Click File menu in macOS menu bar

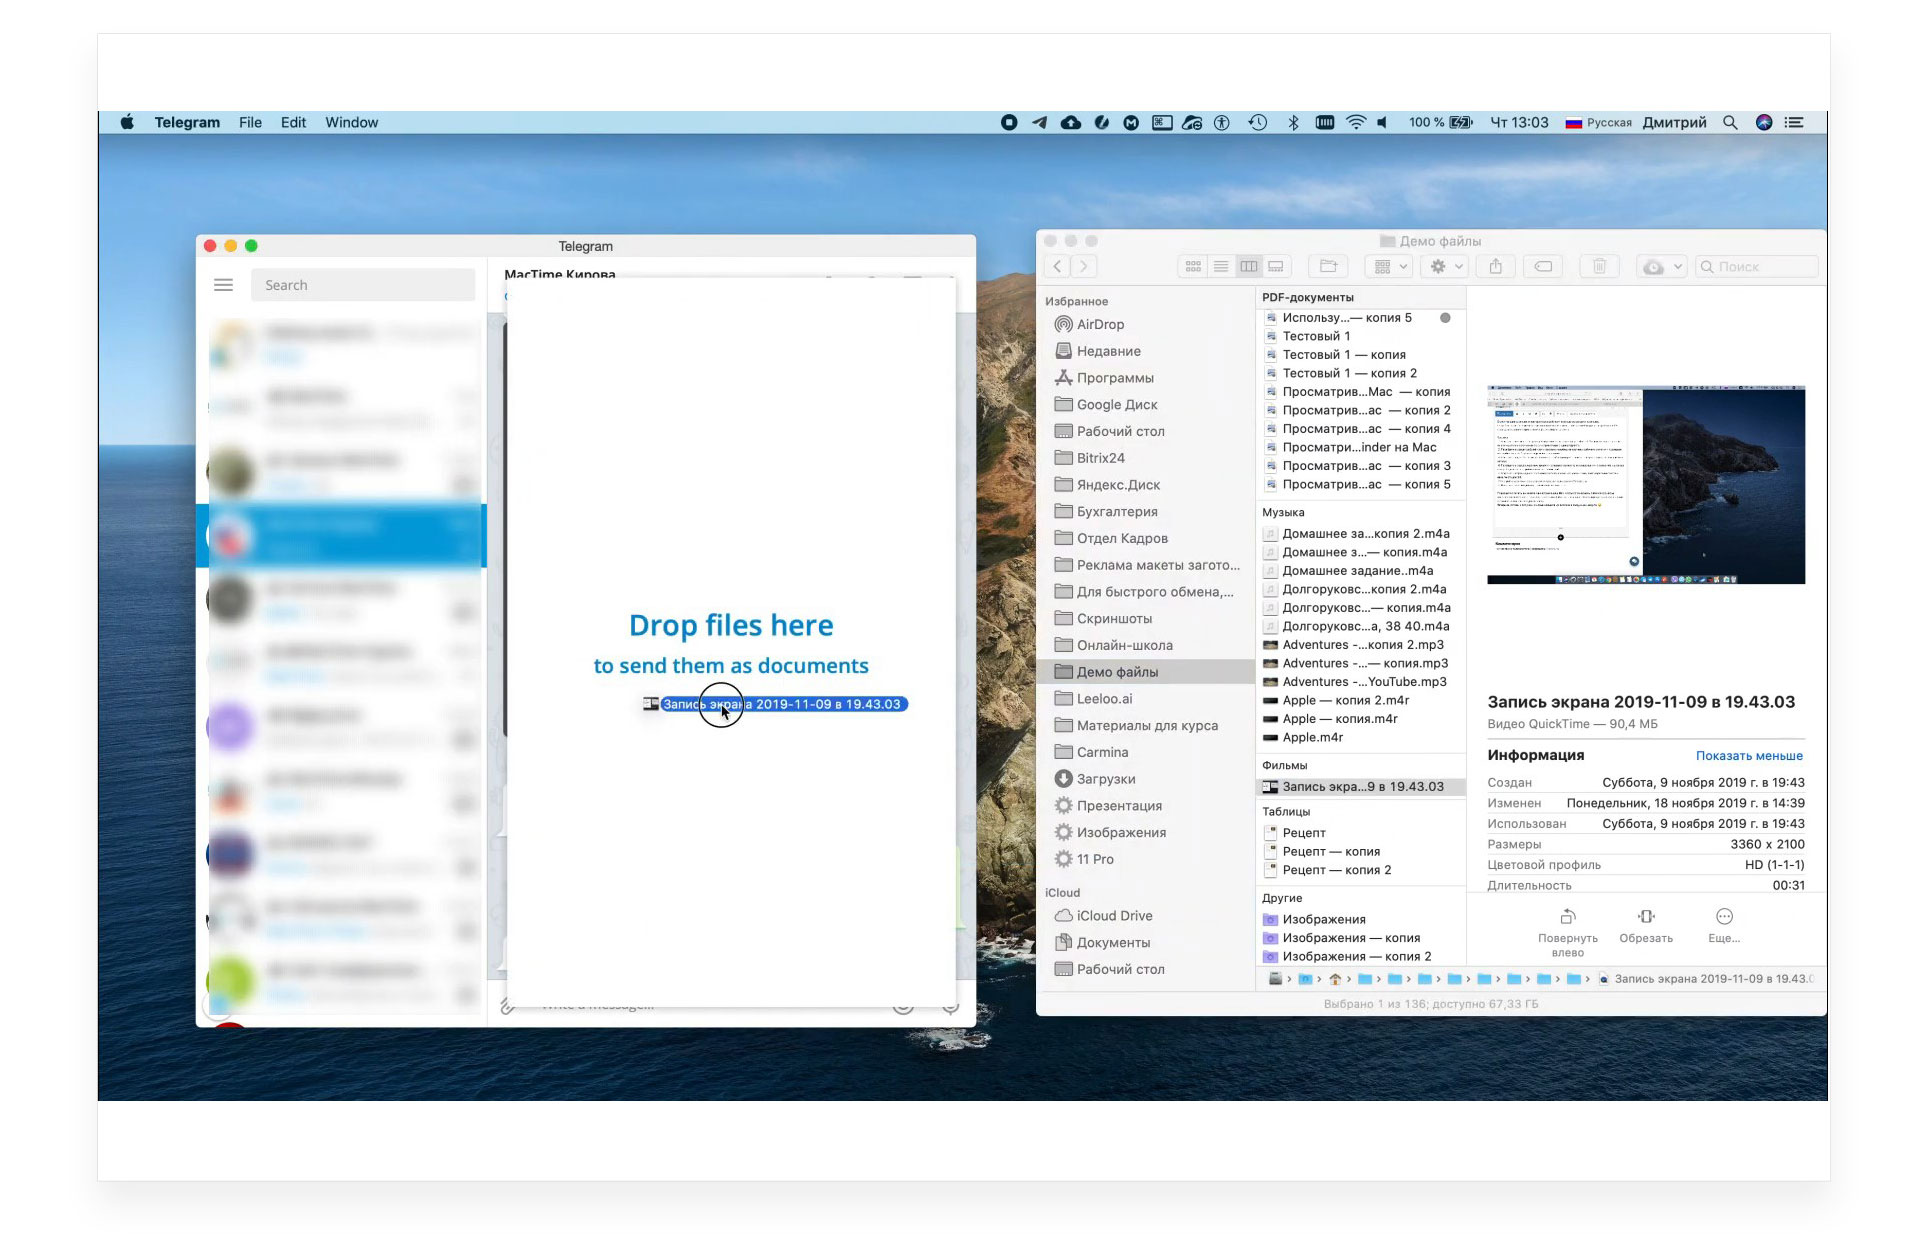click(x=249, y=125)
